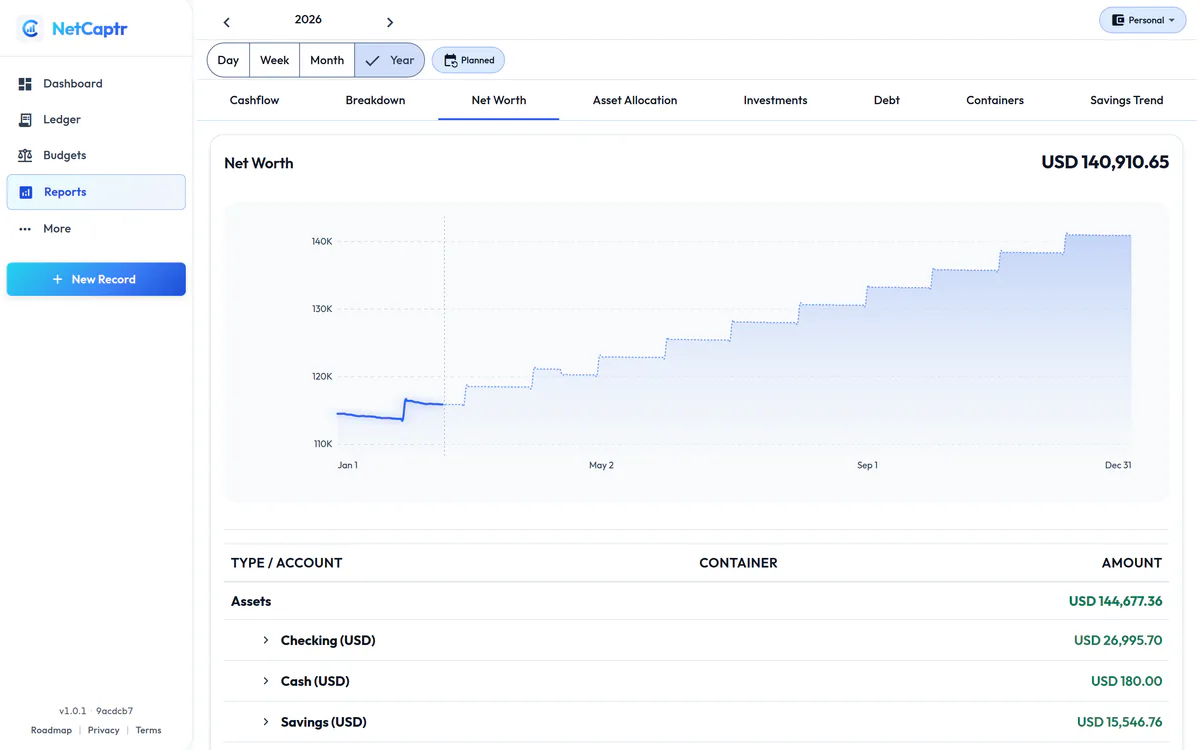Click the NetCaptr logo icon
The height and width of the screenshot is (750, 1200).
[x=30, y=29]
